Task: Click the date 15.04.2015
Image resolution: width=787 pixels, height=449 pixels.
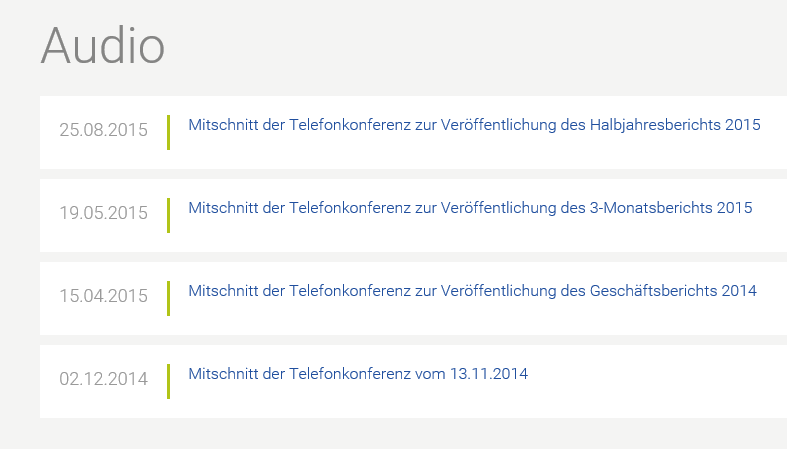Action: point(103,296)
